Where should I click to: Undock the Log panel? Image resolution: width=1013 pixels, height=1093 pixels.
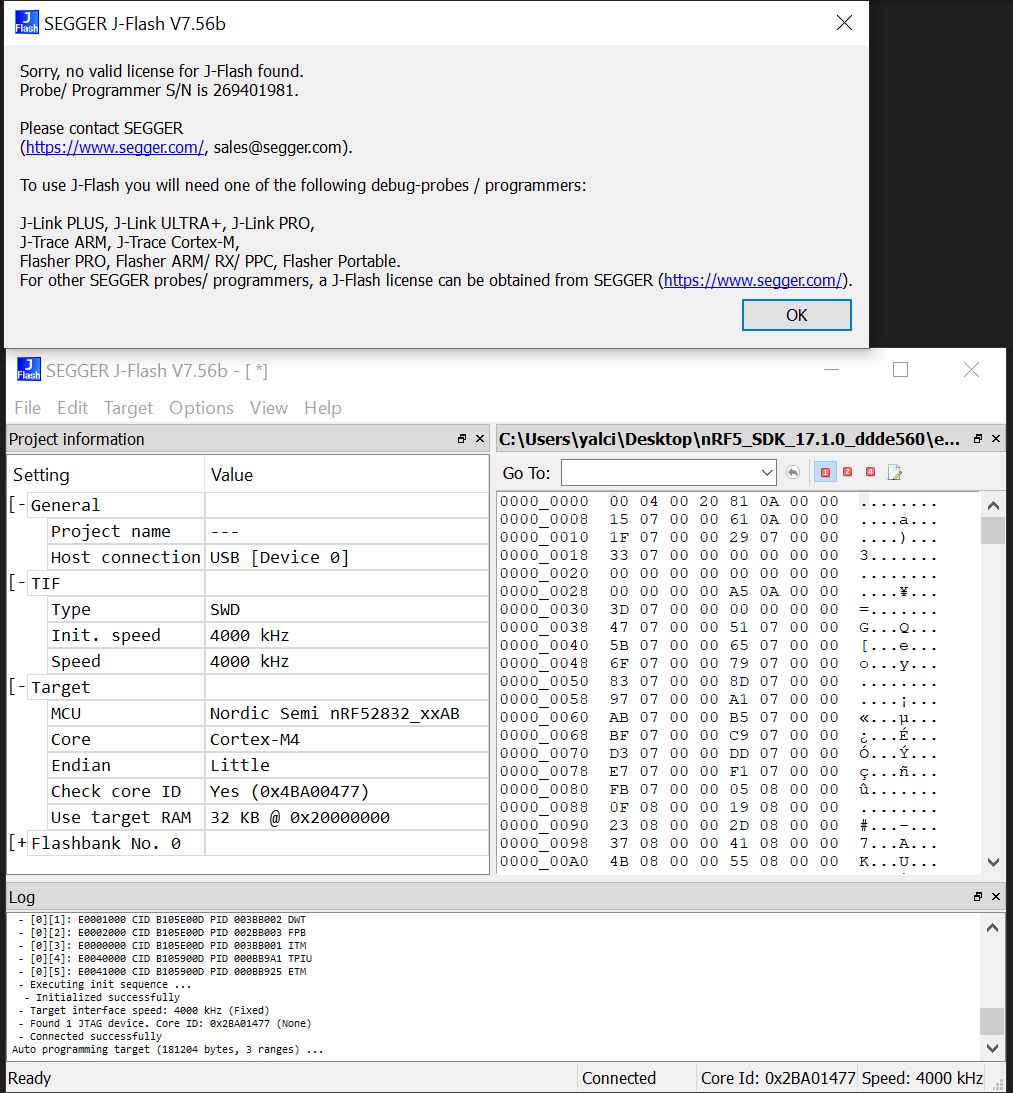(977, 896)
